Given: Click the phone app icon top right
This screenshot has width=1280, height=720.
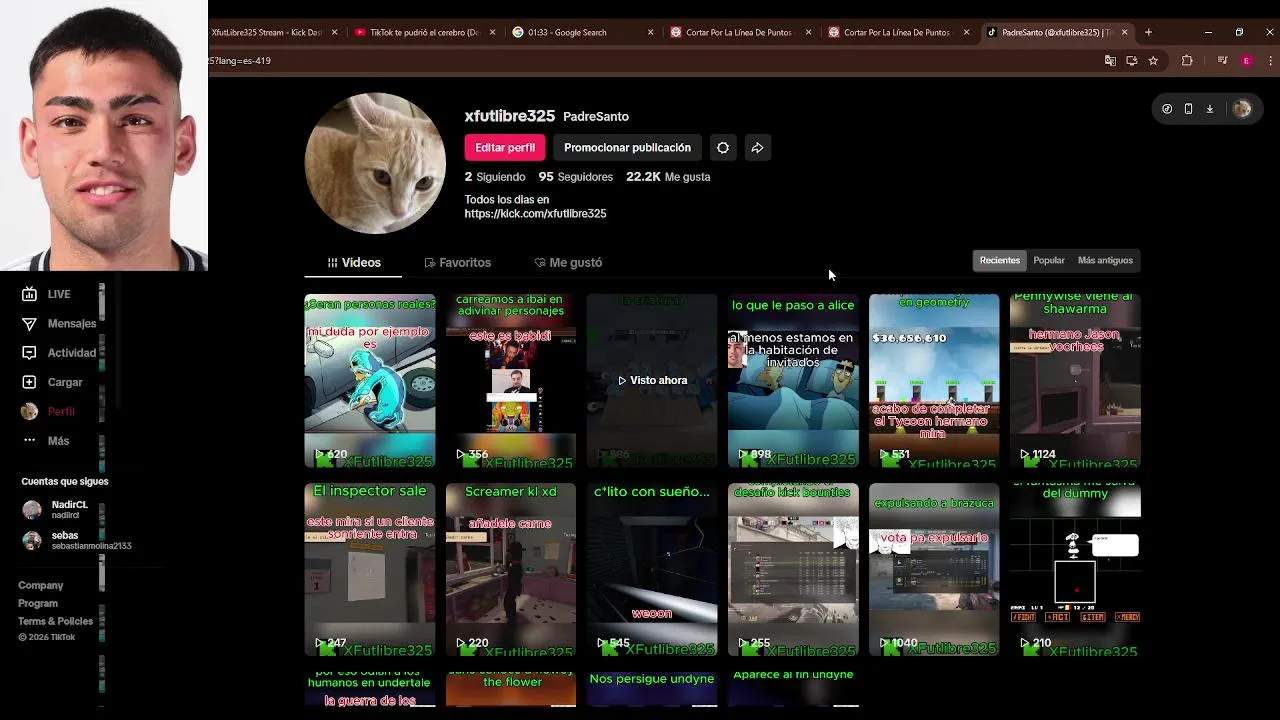Looking at the screenshot, I should tap(1188, 109).
